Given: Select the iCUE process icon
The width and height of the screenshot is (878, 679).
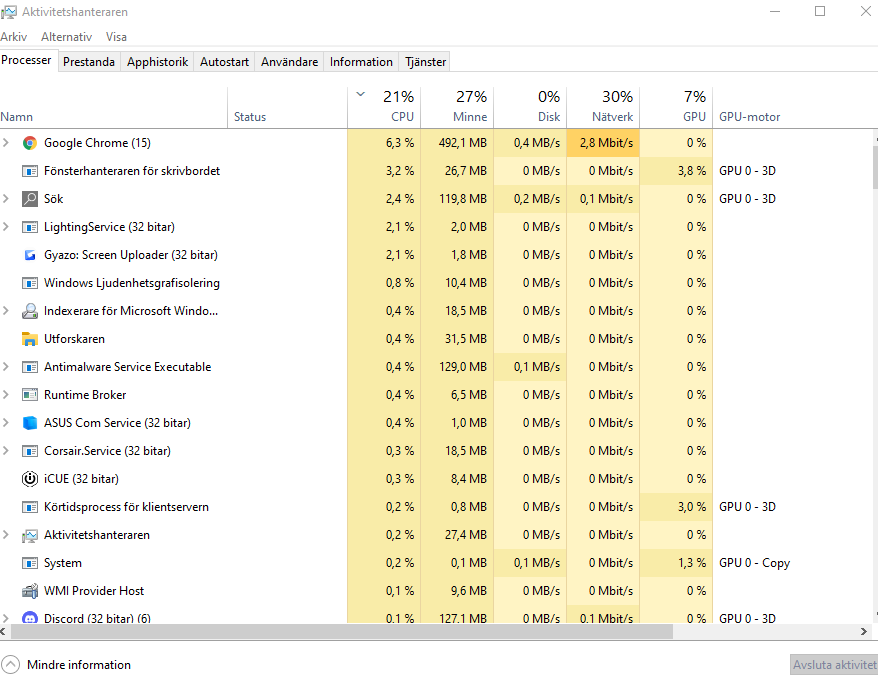Looking at the screenshot, I should tap(29, 479).
